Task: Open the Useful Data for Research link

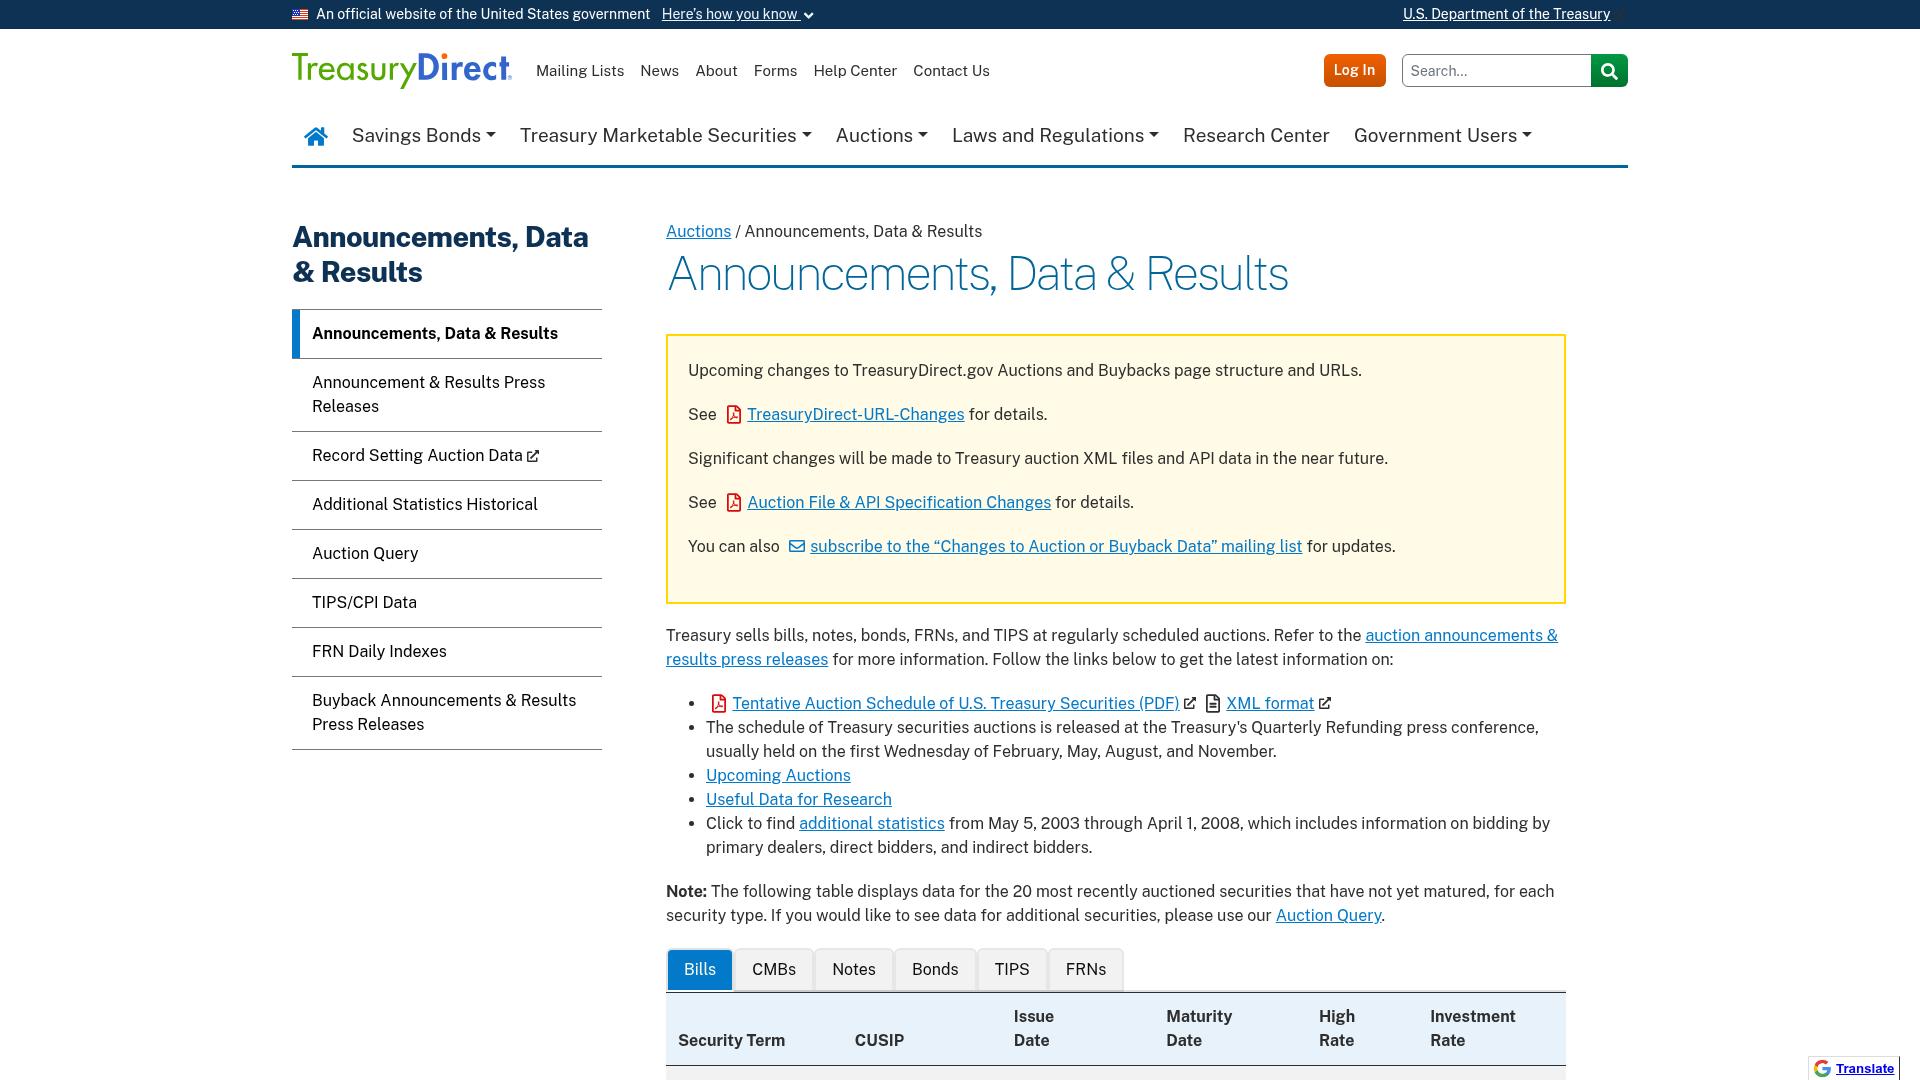Action: 799,800
